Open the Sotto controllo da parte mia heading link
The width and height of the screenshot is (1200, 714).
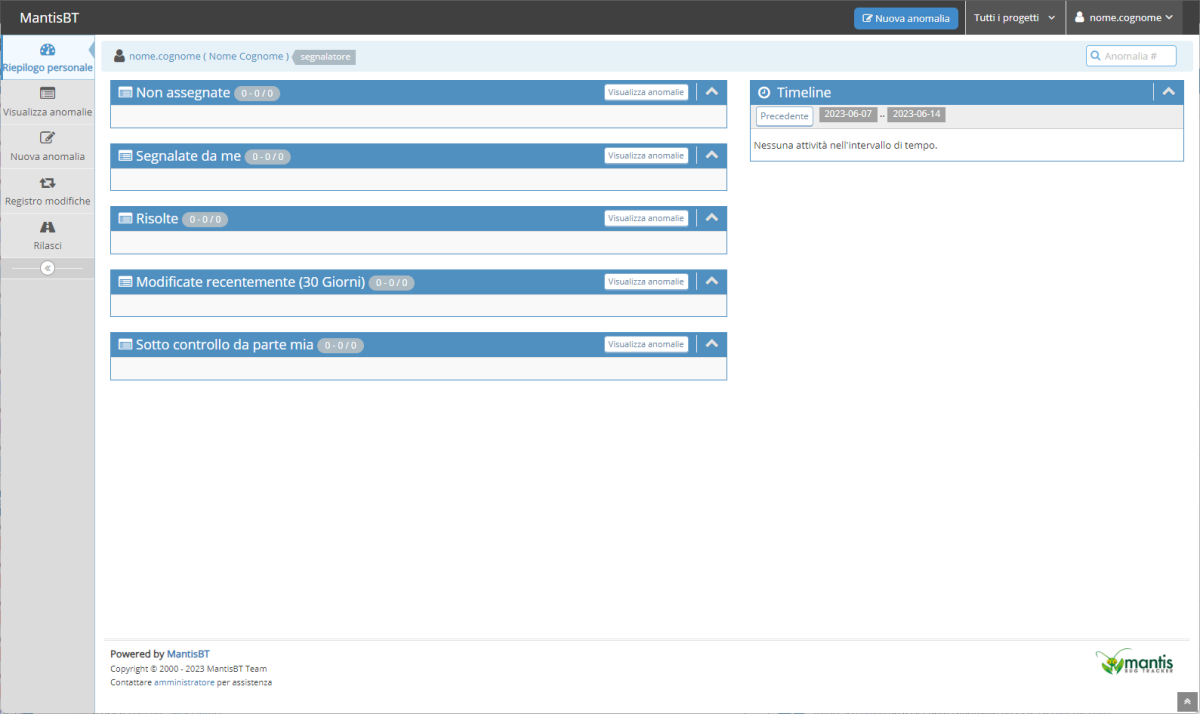(224, 345)
